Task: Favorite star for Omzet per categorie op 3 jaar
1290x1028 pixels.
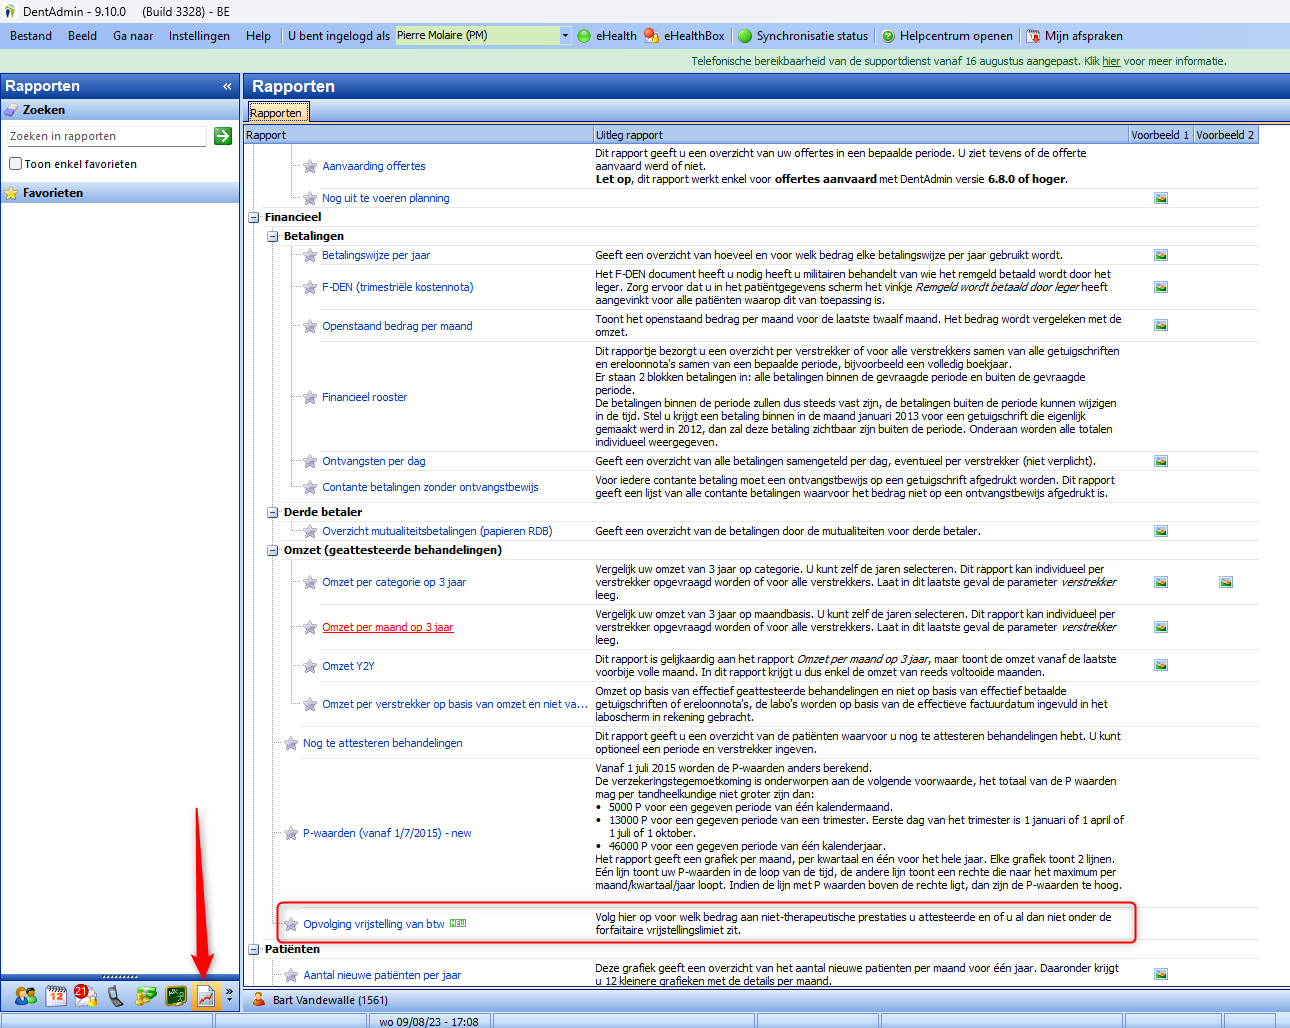Action: point(310,582)
